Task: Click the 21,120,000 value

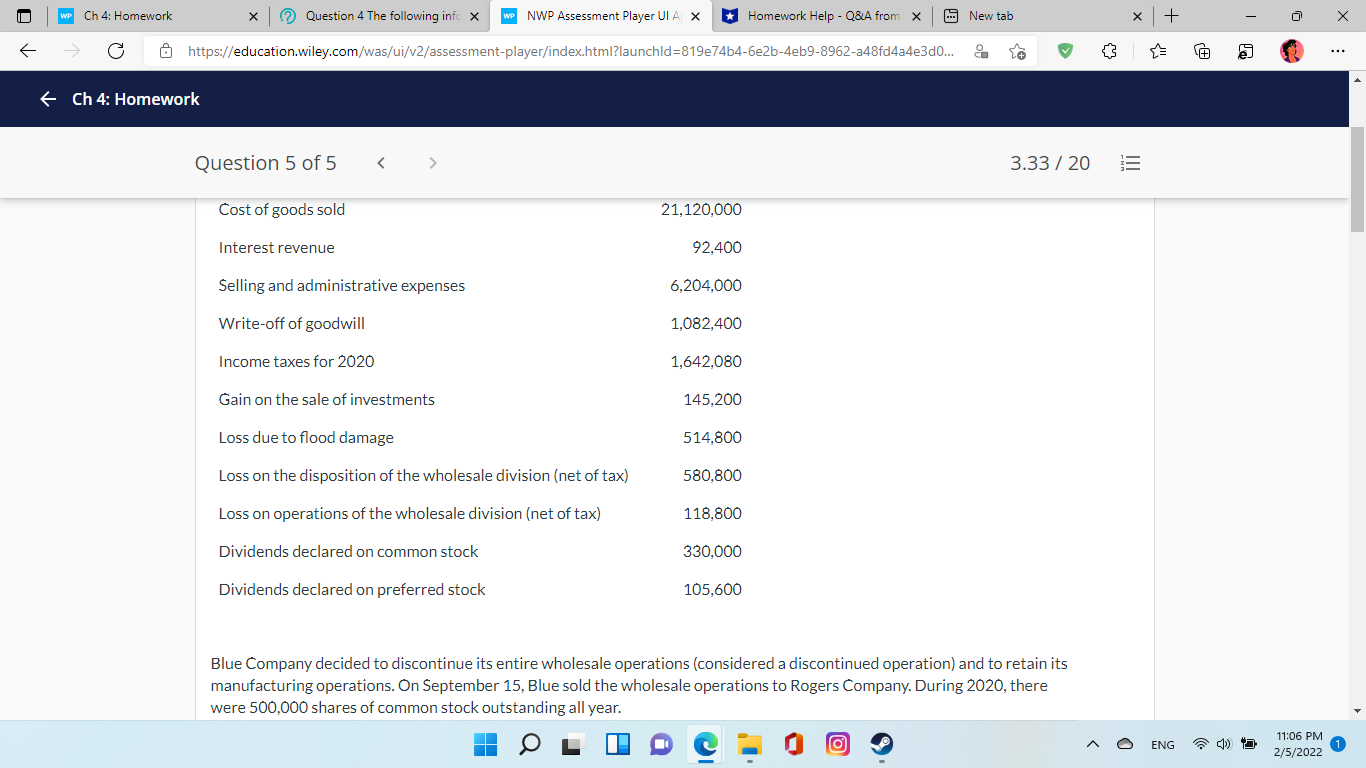Action: point(701,210)
